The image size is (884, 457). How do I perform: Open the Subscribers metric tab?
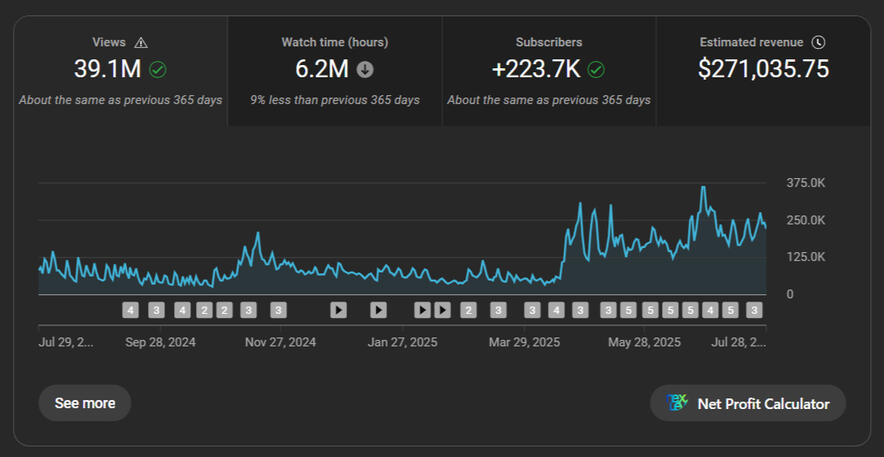coord(549,70)
